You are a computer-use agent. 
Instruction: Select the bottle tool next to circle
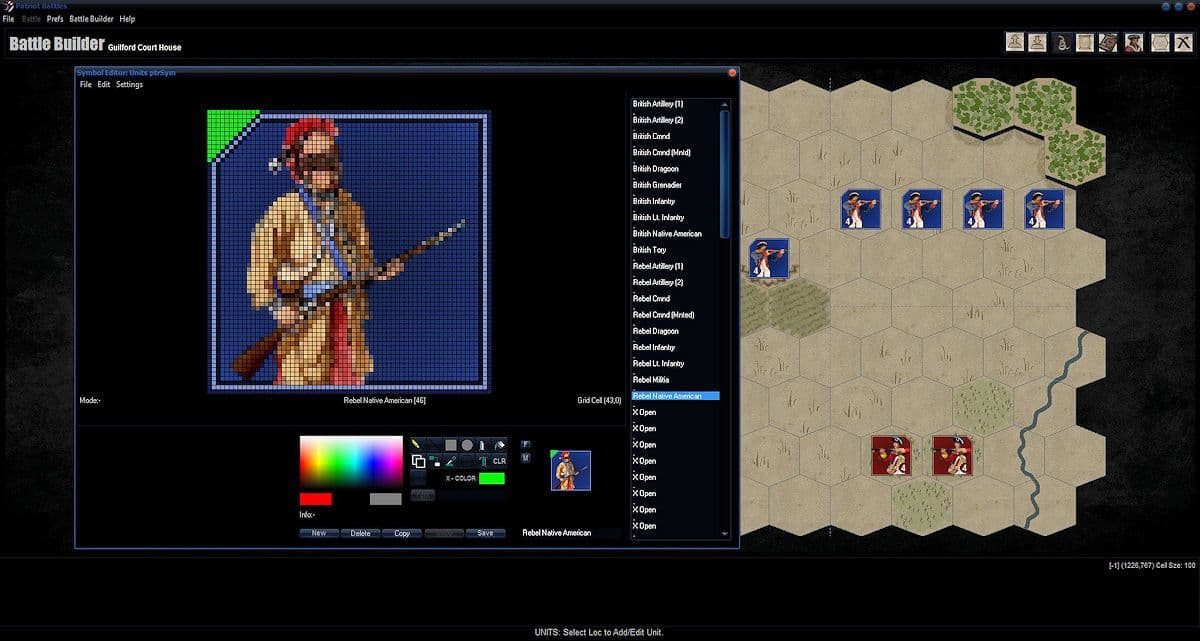(482, 445)
